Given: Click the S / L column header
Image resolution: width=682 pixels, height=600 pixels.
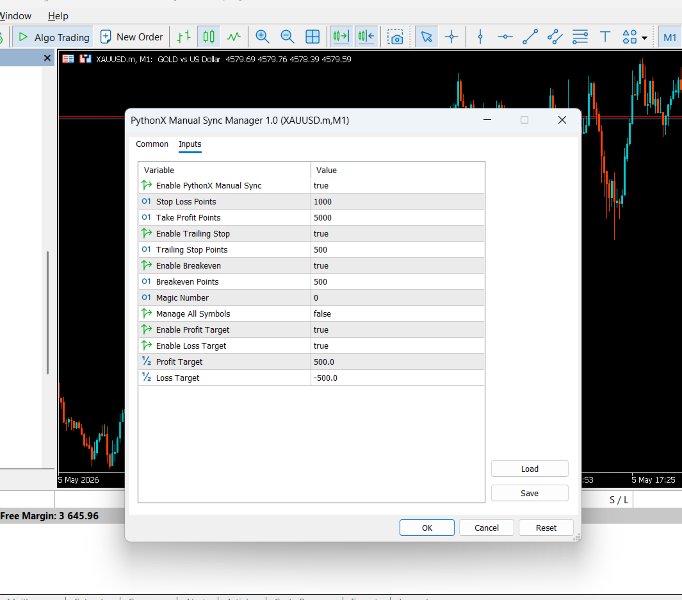Looking at the screenshot, I should click(x=618, y=500).
